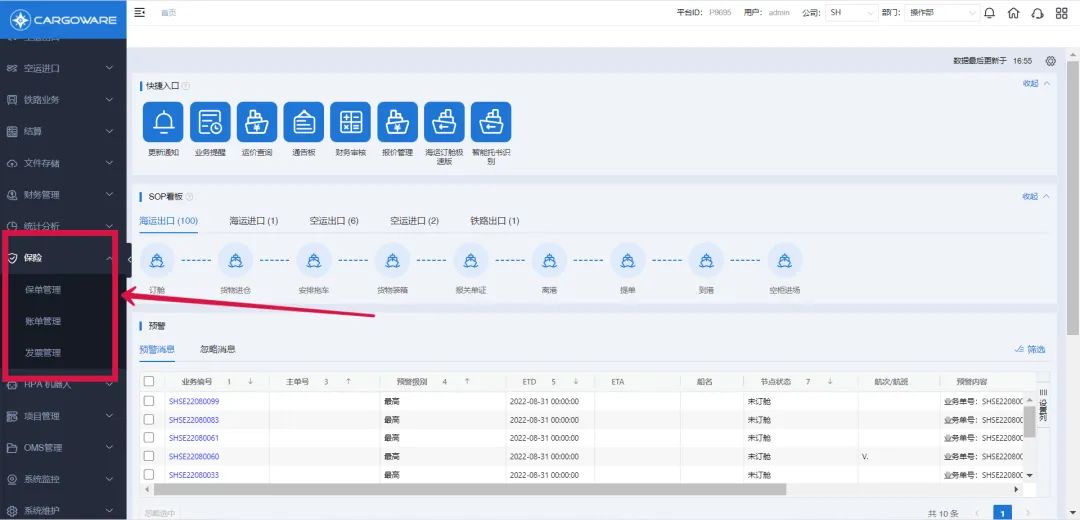
Task: Open the SHSE22080083 business number link
Action: click(x=193, y=420)
